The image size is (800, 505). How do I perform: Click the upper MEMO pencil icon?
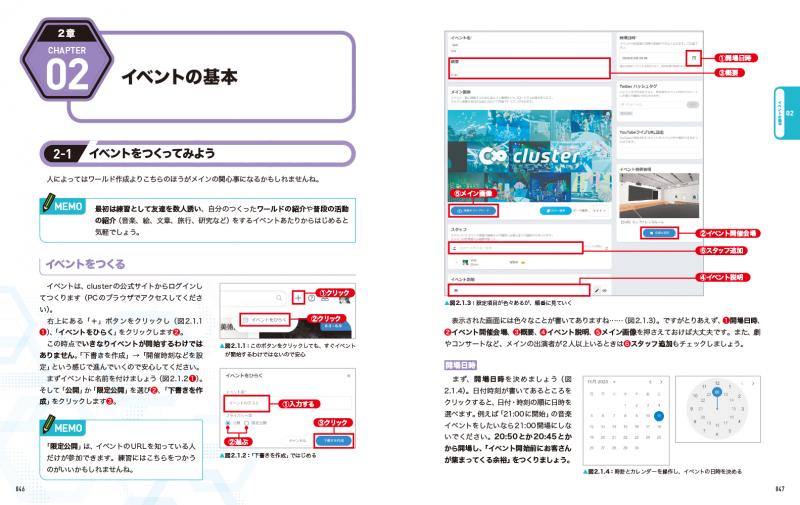(48, 202)
